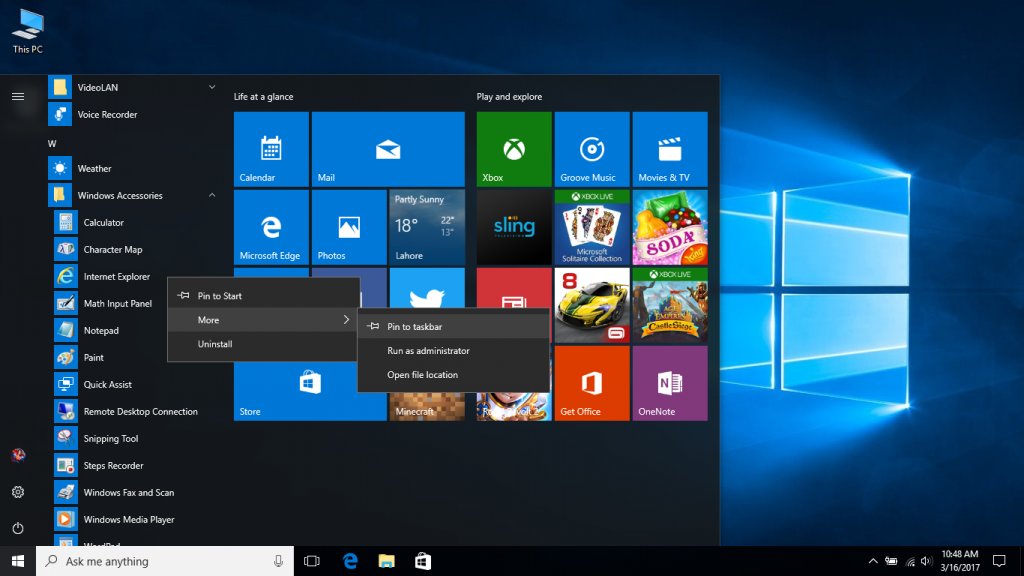Choose Run as administrator
1024x576 pixels.
click(x=428, y=351)
